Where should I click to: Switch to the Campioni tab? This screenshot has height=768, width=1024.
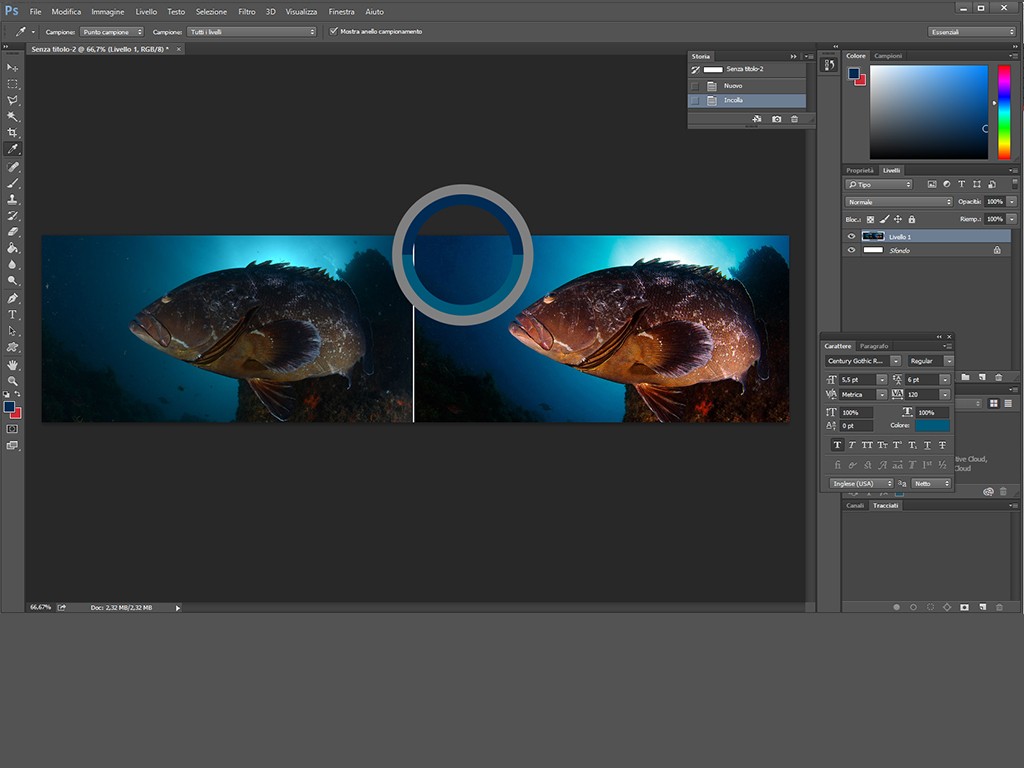888,56
